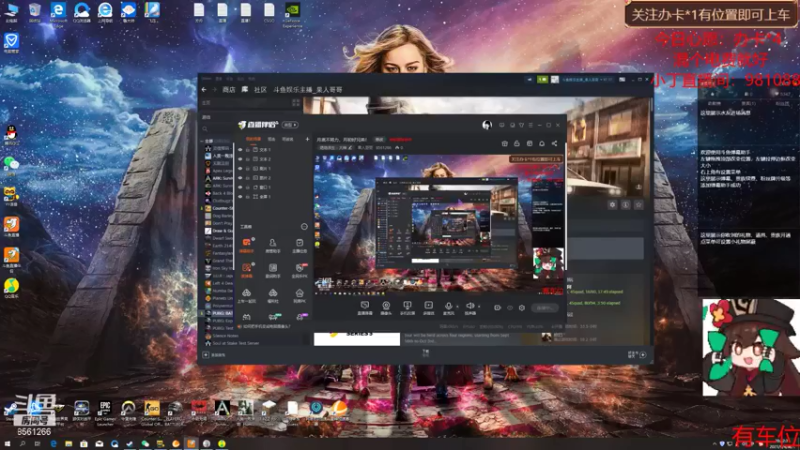The width and height of the screenshot is (800, 450).
Task: Open the house-shaped tool in toolbox third row
Action: click(x=299, y=294)
